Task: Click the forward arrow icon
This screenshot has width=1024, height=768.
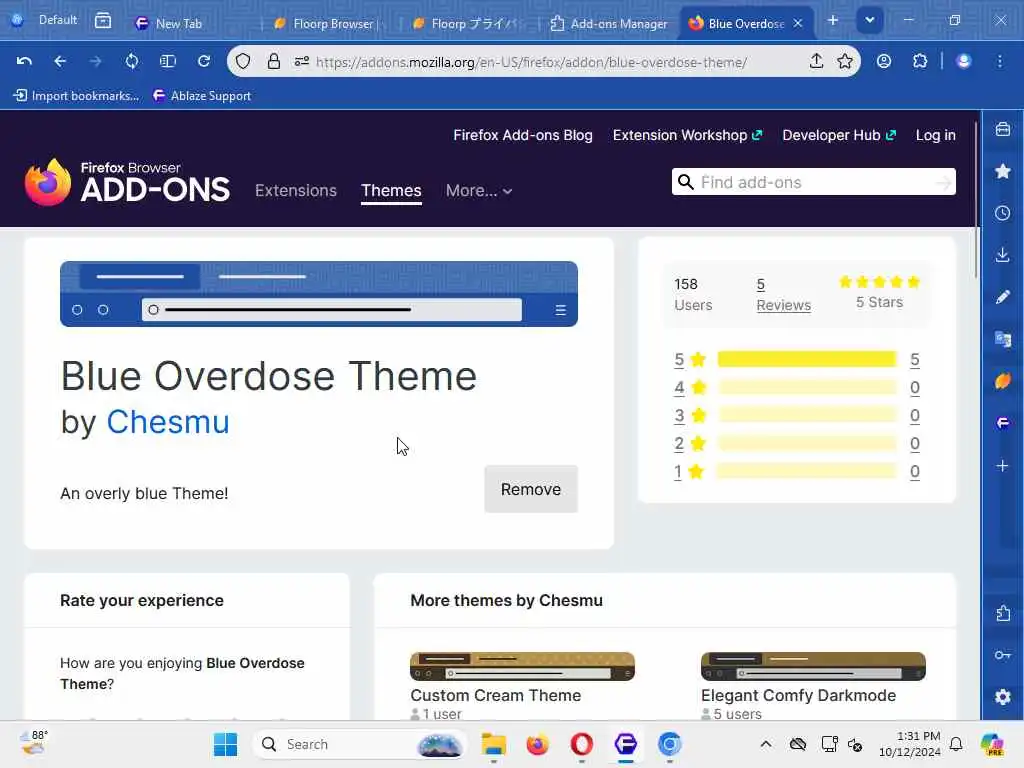Action: (x=95, y=61)
